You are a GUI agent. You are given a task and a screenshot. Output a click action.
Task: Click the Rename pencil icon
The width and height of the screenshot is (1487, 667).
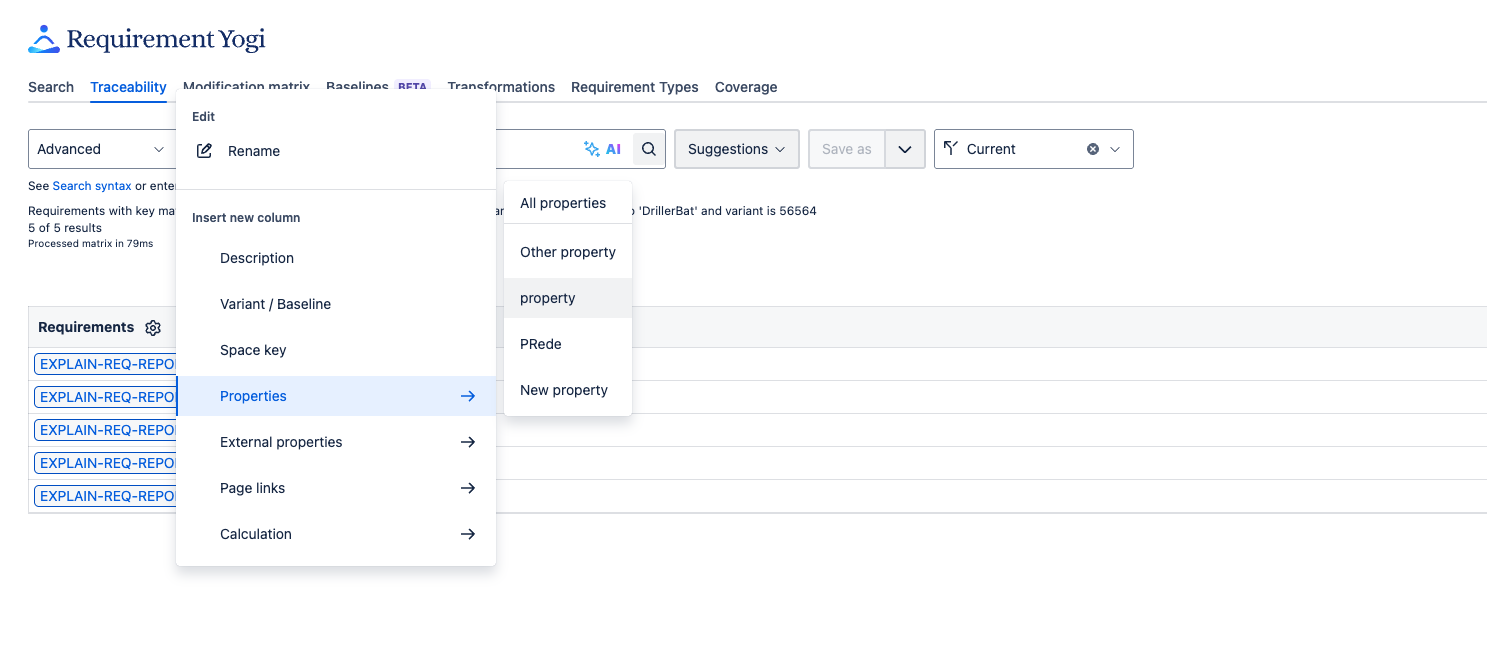204,151
